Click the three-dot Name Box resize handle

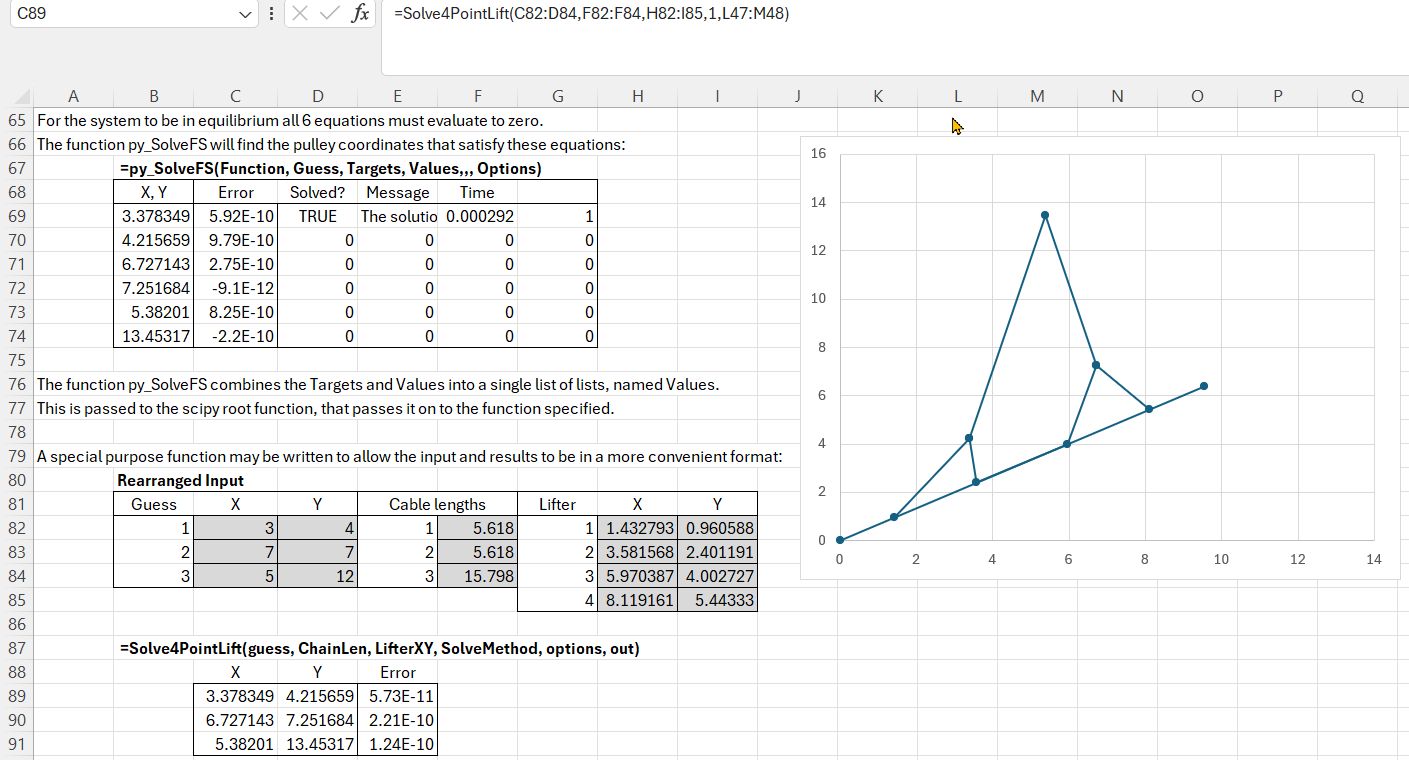[x=272, y=15]
